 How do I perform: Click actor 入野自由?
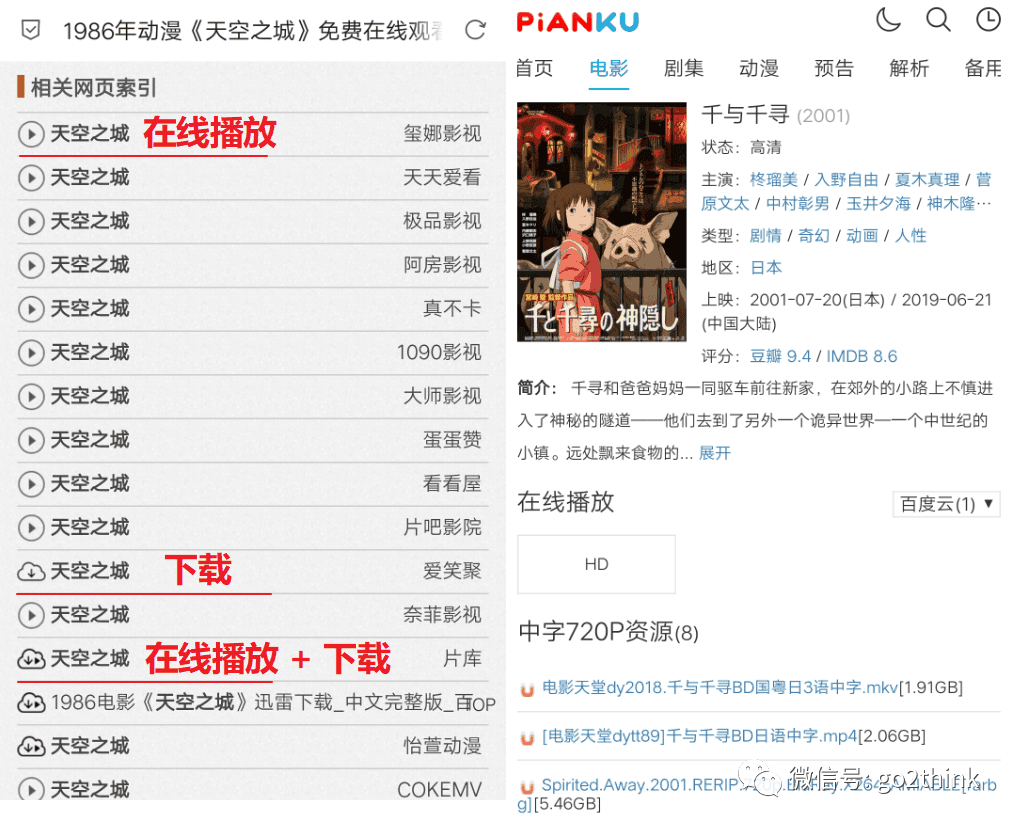click(846, 179)
